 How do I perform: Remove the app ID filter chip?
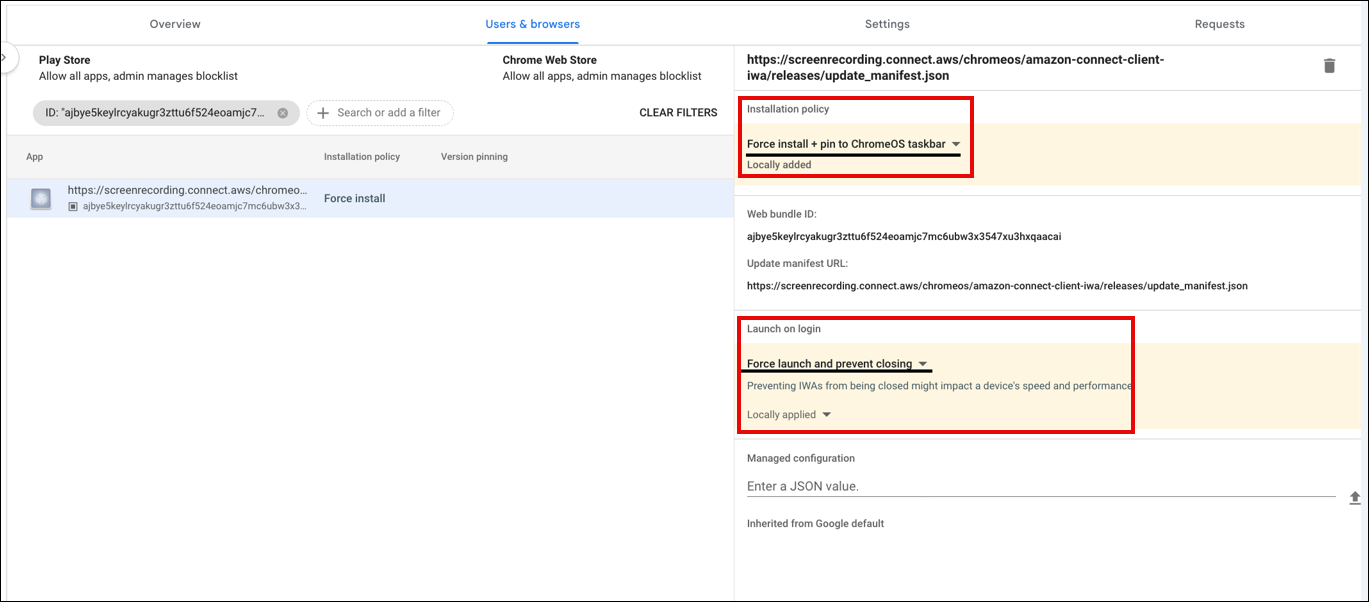tap(282, 113)
